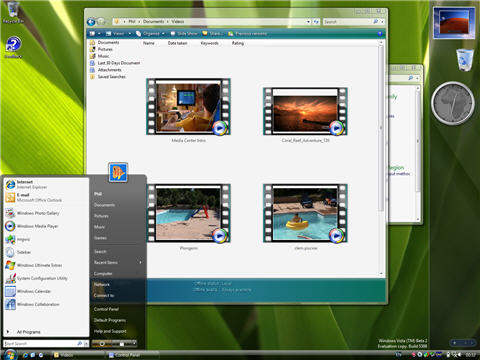The width and height of the screenshot is (480, 360).
Task: Open Last 30 Days Documents in the navigation pane
Action: [115, 63]
